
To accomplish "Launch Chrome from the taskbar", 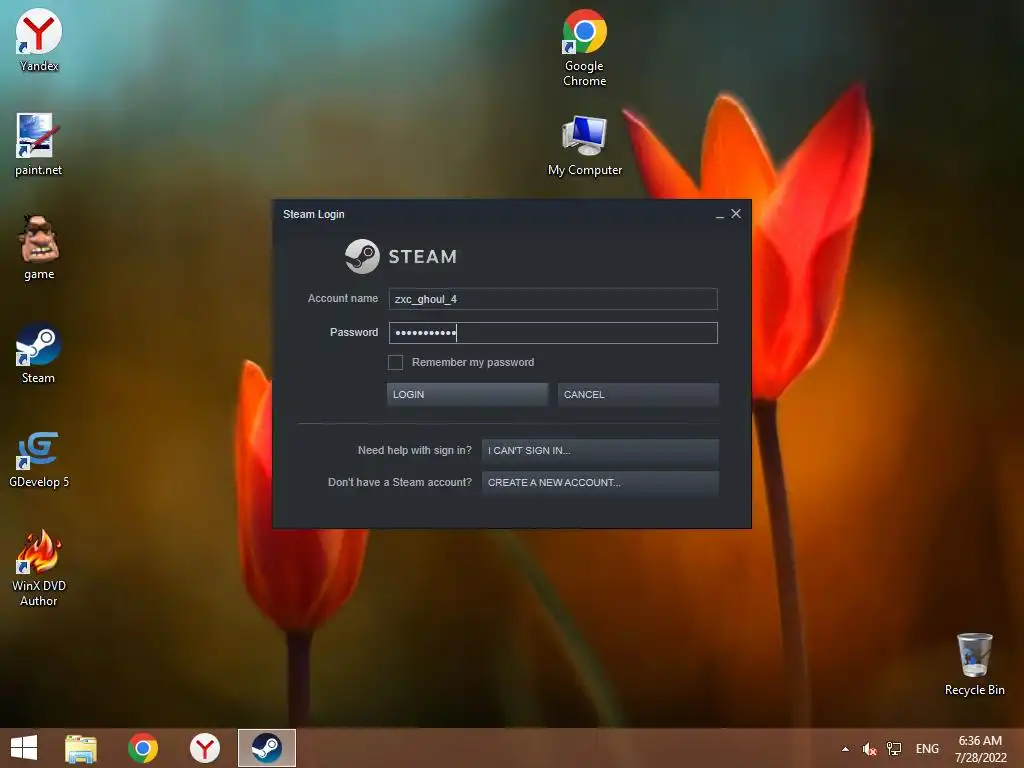I will 143,748.
